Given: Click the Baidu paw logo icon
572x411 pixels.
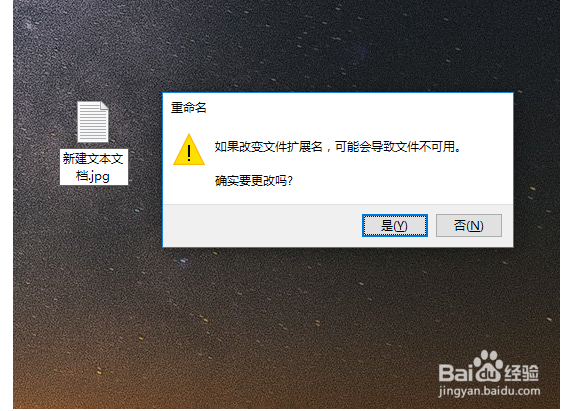Looking at the screenshot, I should (488, 366).
